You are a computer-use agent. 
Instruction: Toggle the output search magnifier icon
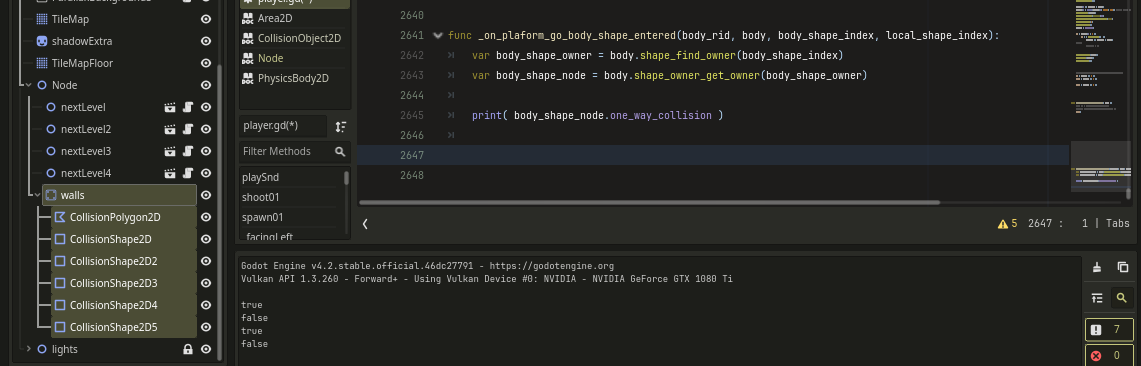point(1122,298)
